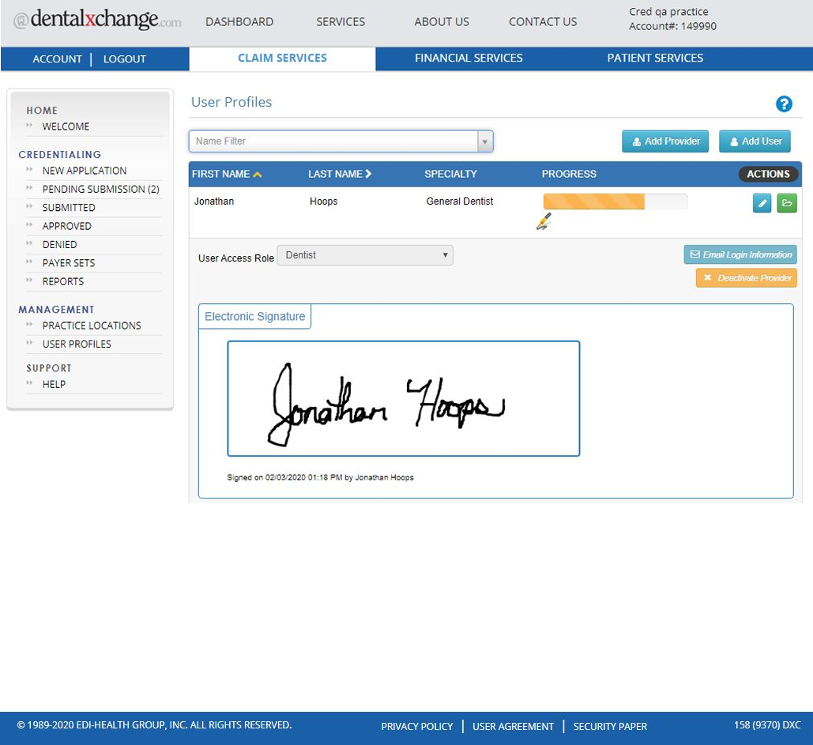
Task: Click the handwritten signature box
Action: (x=403, y=398)
